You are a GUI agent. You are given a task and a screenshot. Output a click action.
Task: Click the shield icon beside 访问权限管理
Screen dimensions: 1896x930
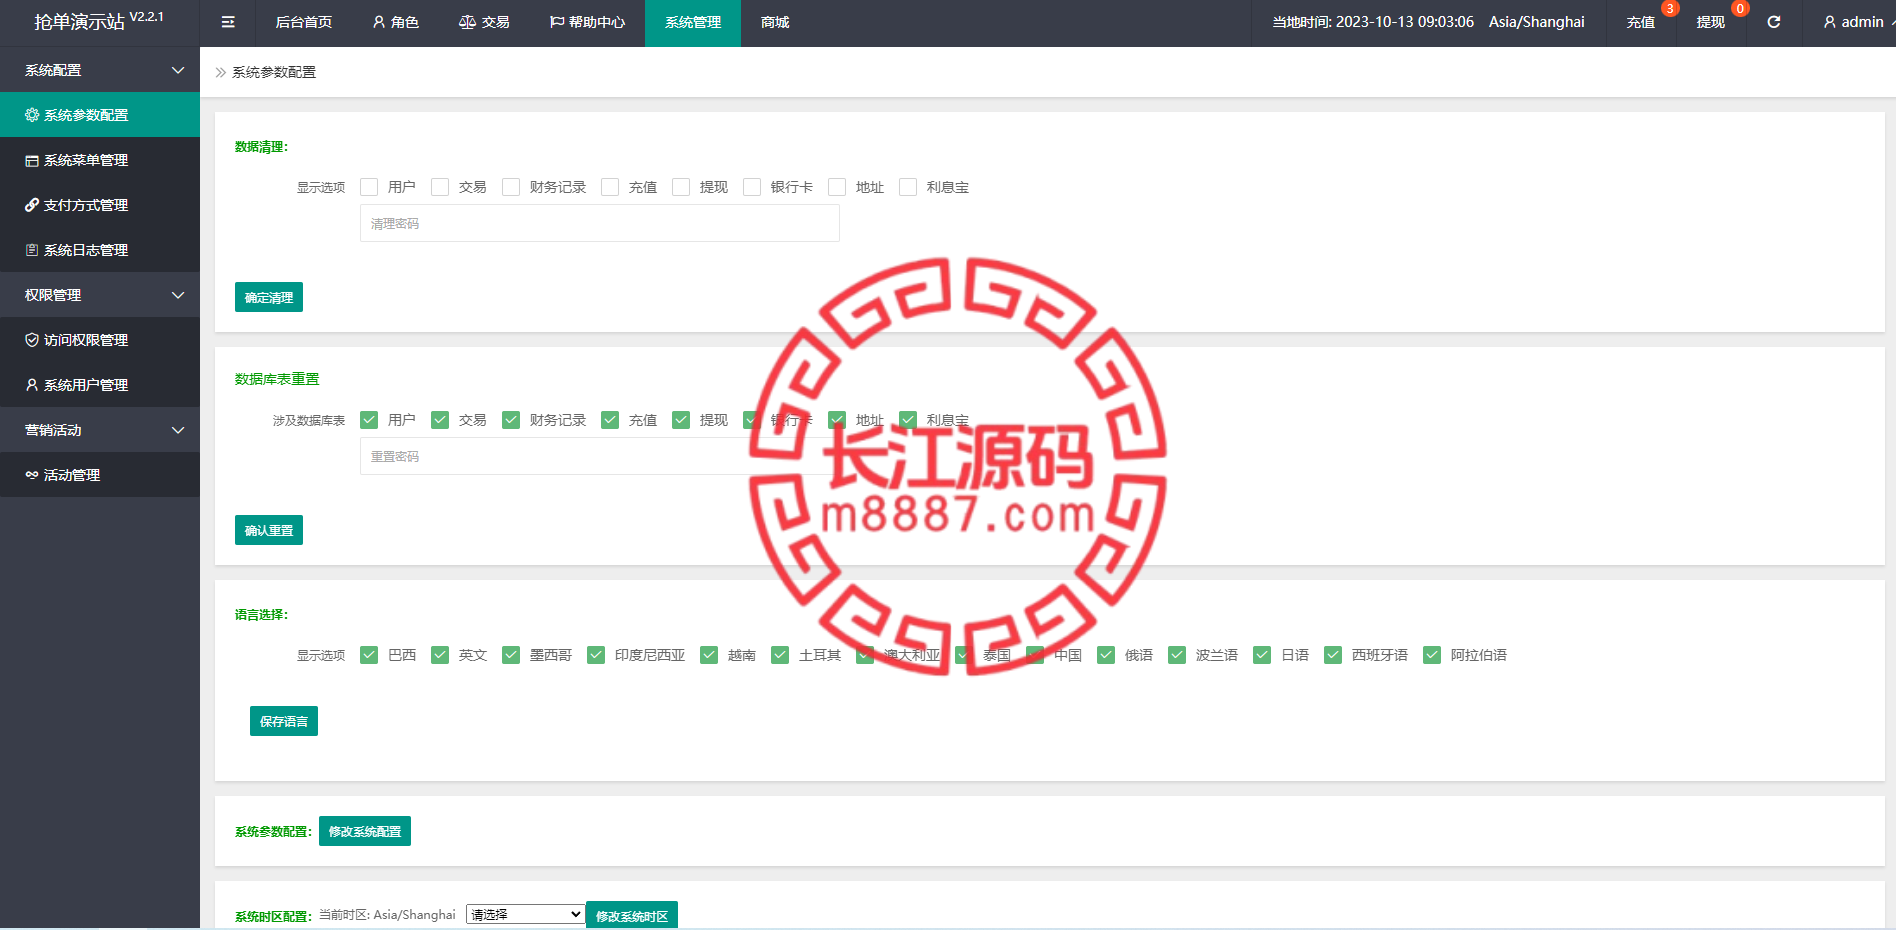pyautogui.click(x=32, y=340)
